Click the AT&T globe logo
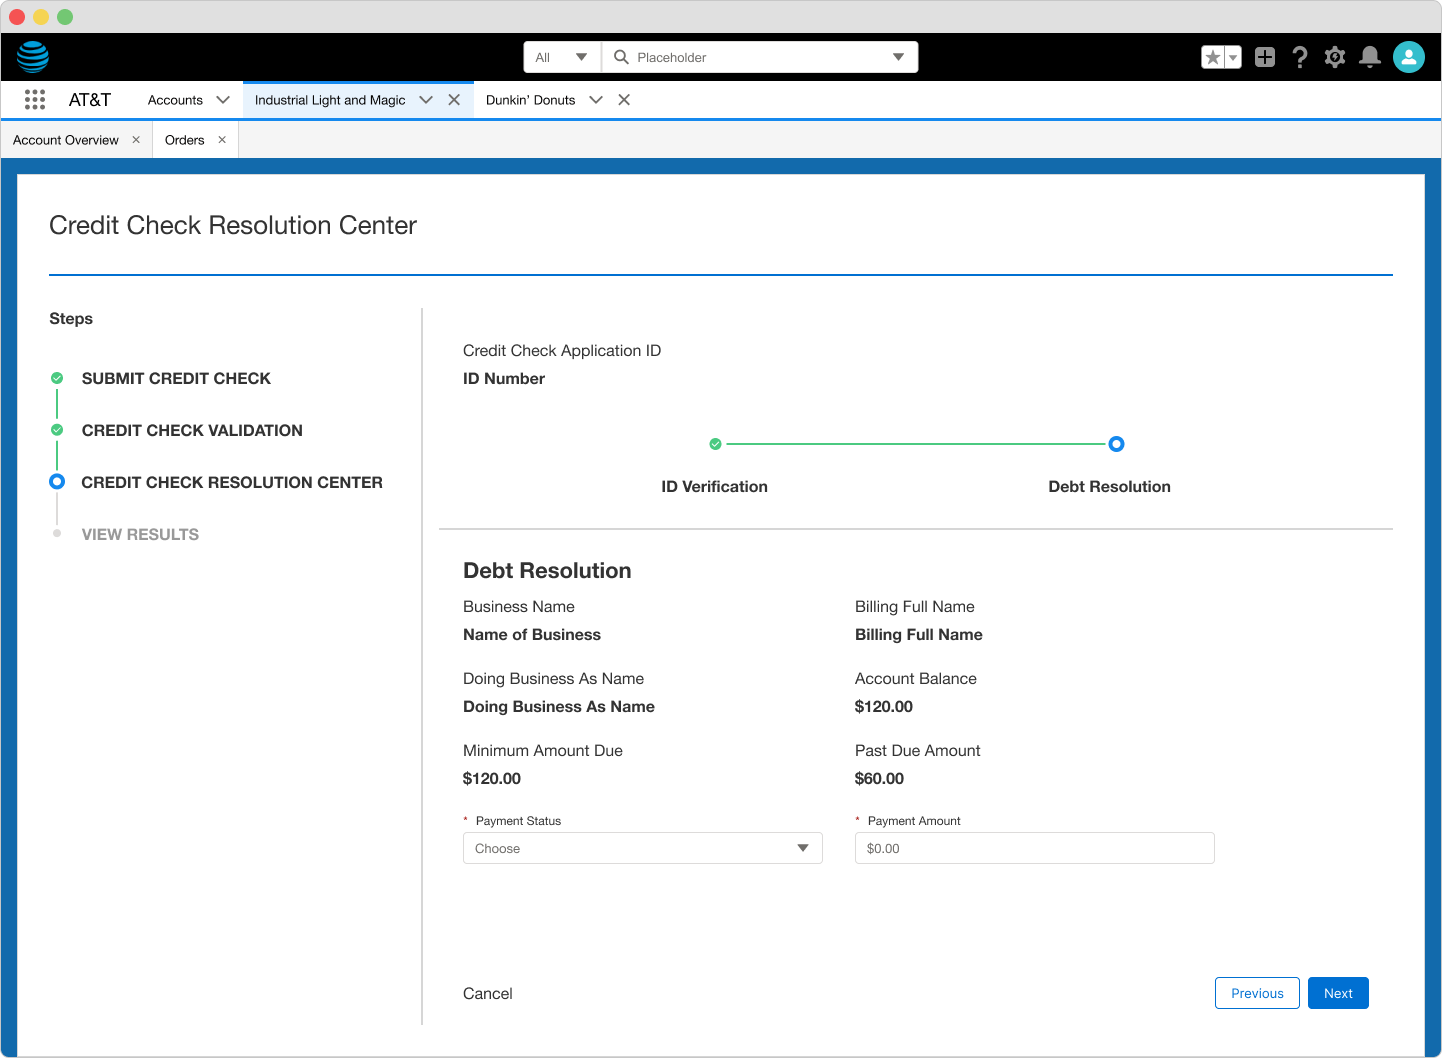 pos(33,57)
